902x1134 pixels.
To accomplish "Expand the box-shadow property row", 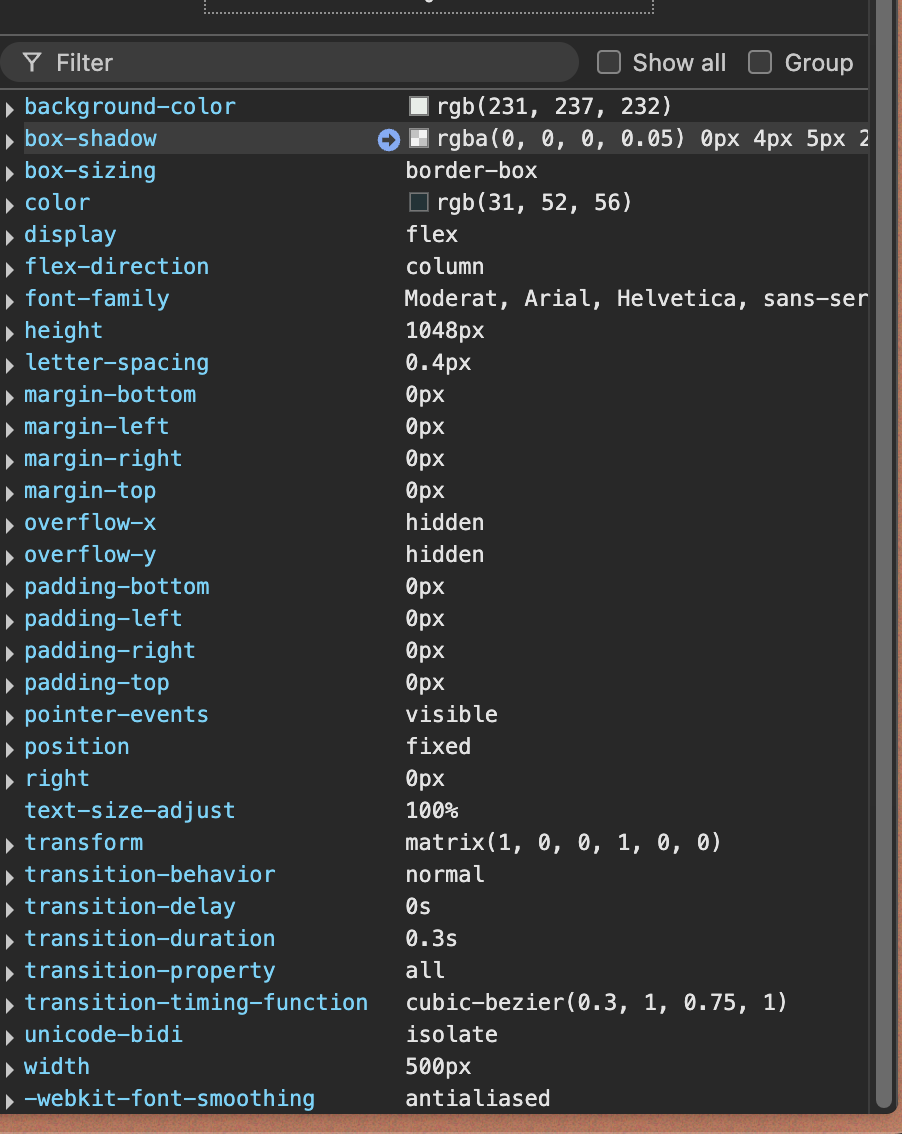I will tap(10, 140).
